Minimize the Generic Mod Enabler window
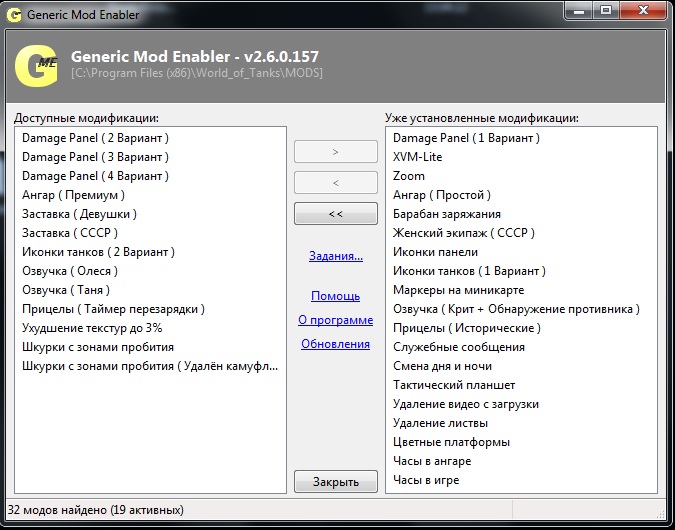Viewport: 675px width, 530px height. (579, 10)
